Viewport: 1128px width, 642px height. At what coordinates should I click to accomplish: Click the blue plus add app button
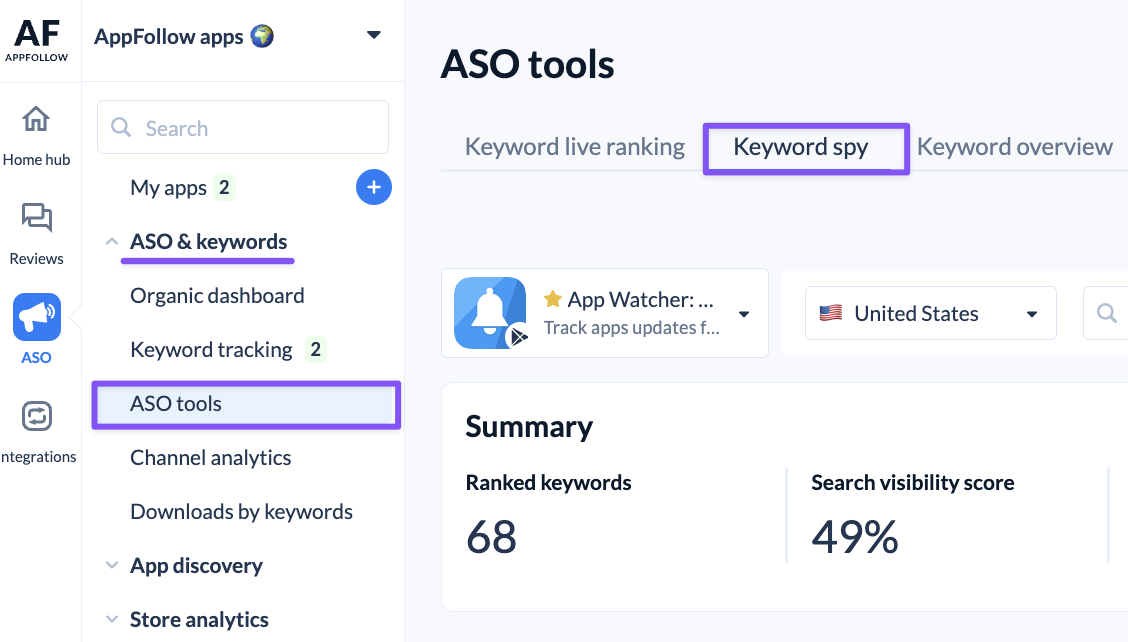(x=374, y=187)
